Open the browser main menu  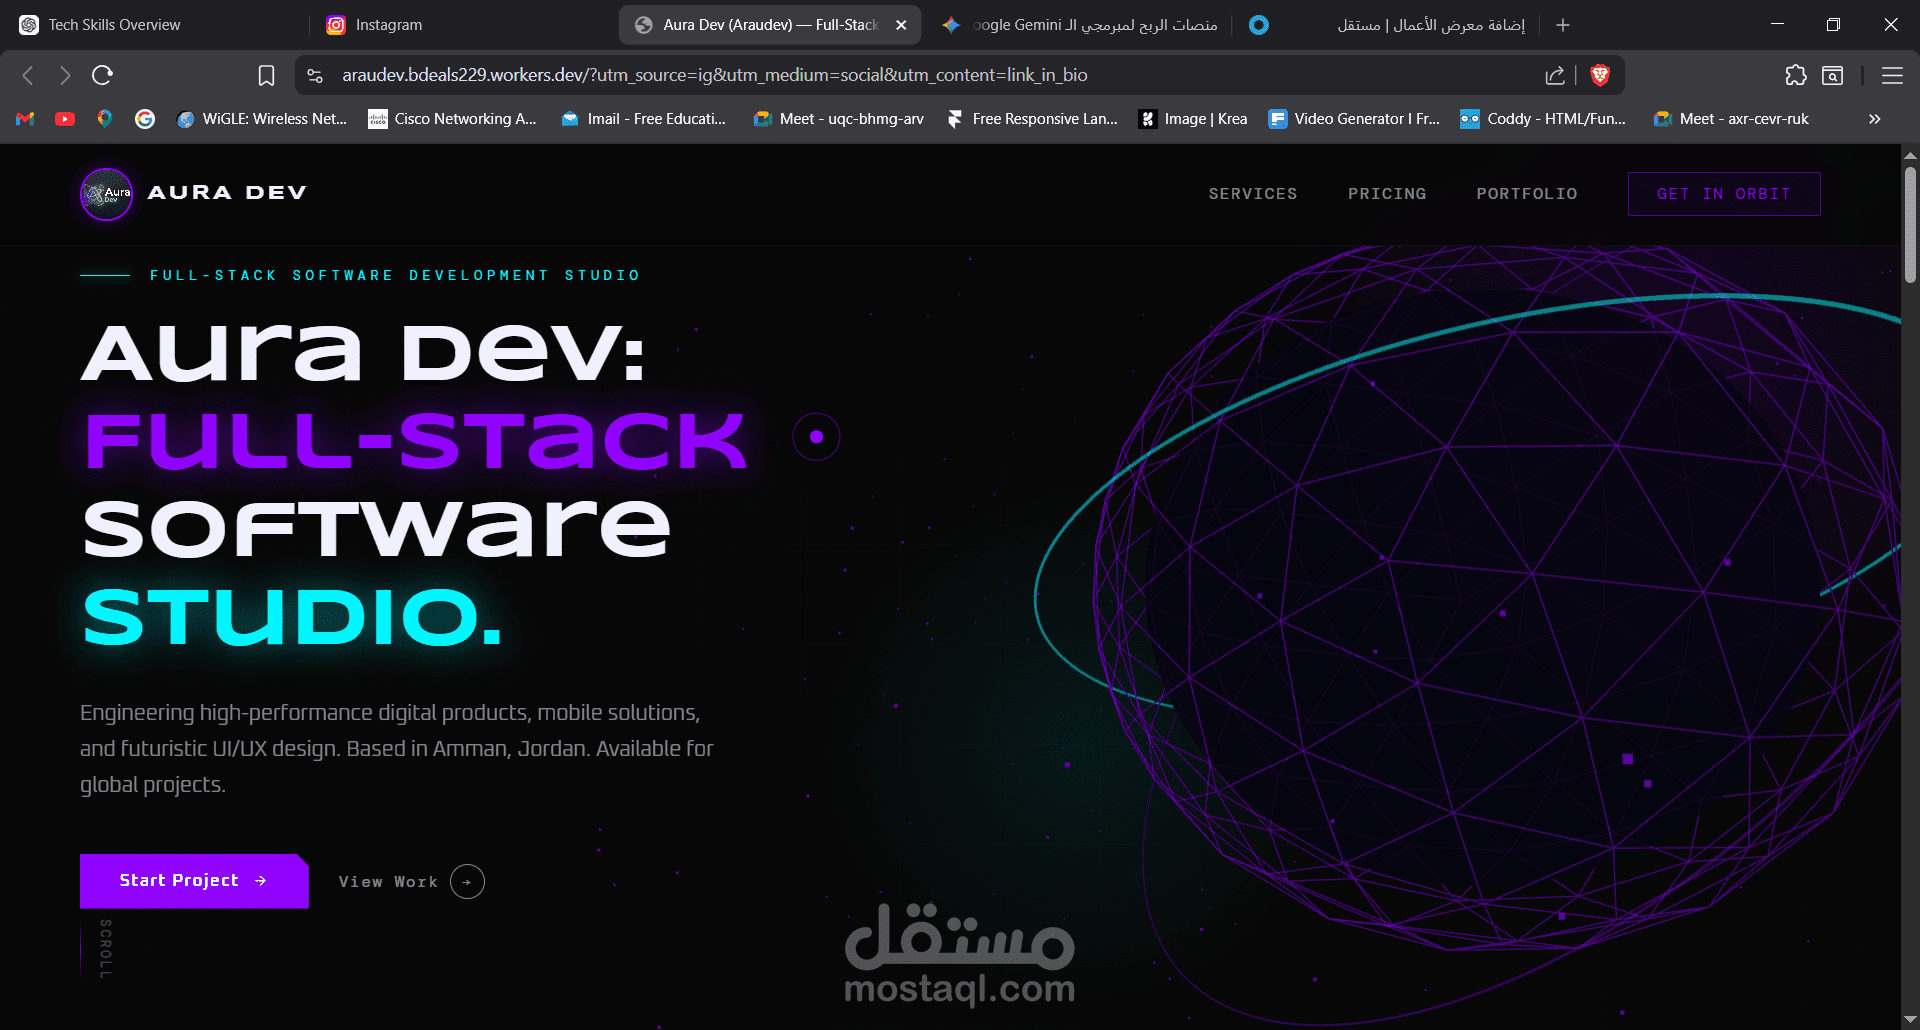[x=1892, y=75]
